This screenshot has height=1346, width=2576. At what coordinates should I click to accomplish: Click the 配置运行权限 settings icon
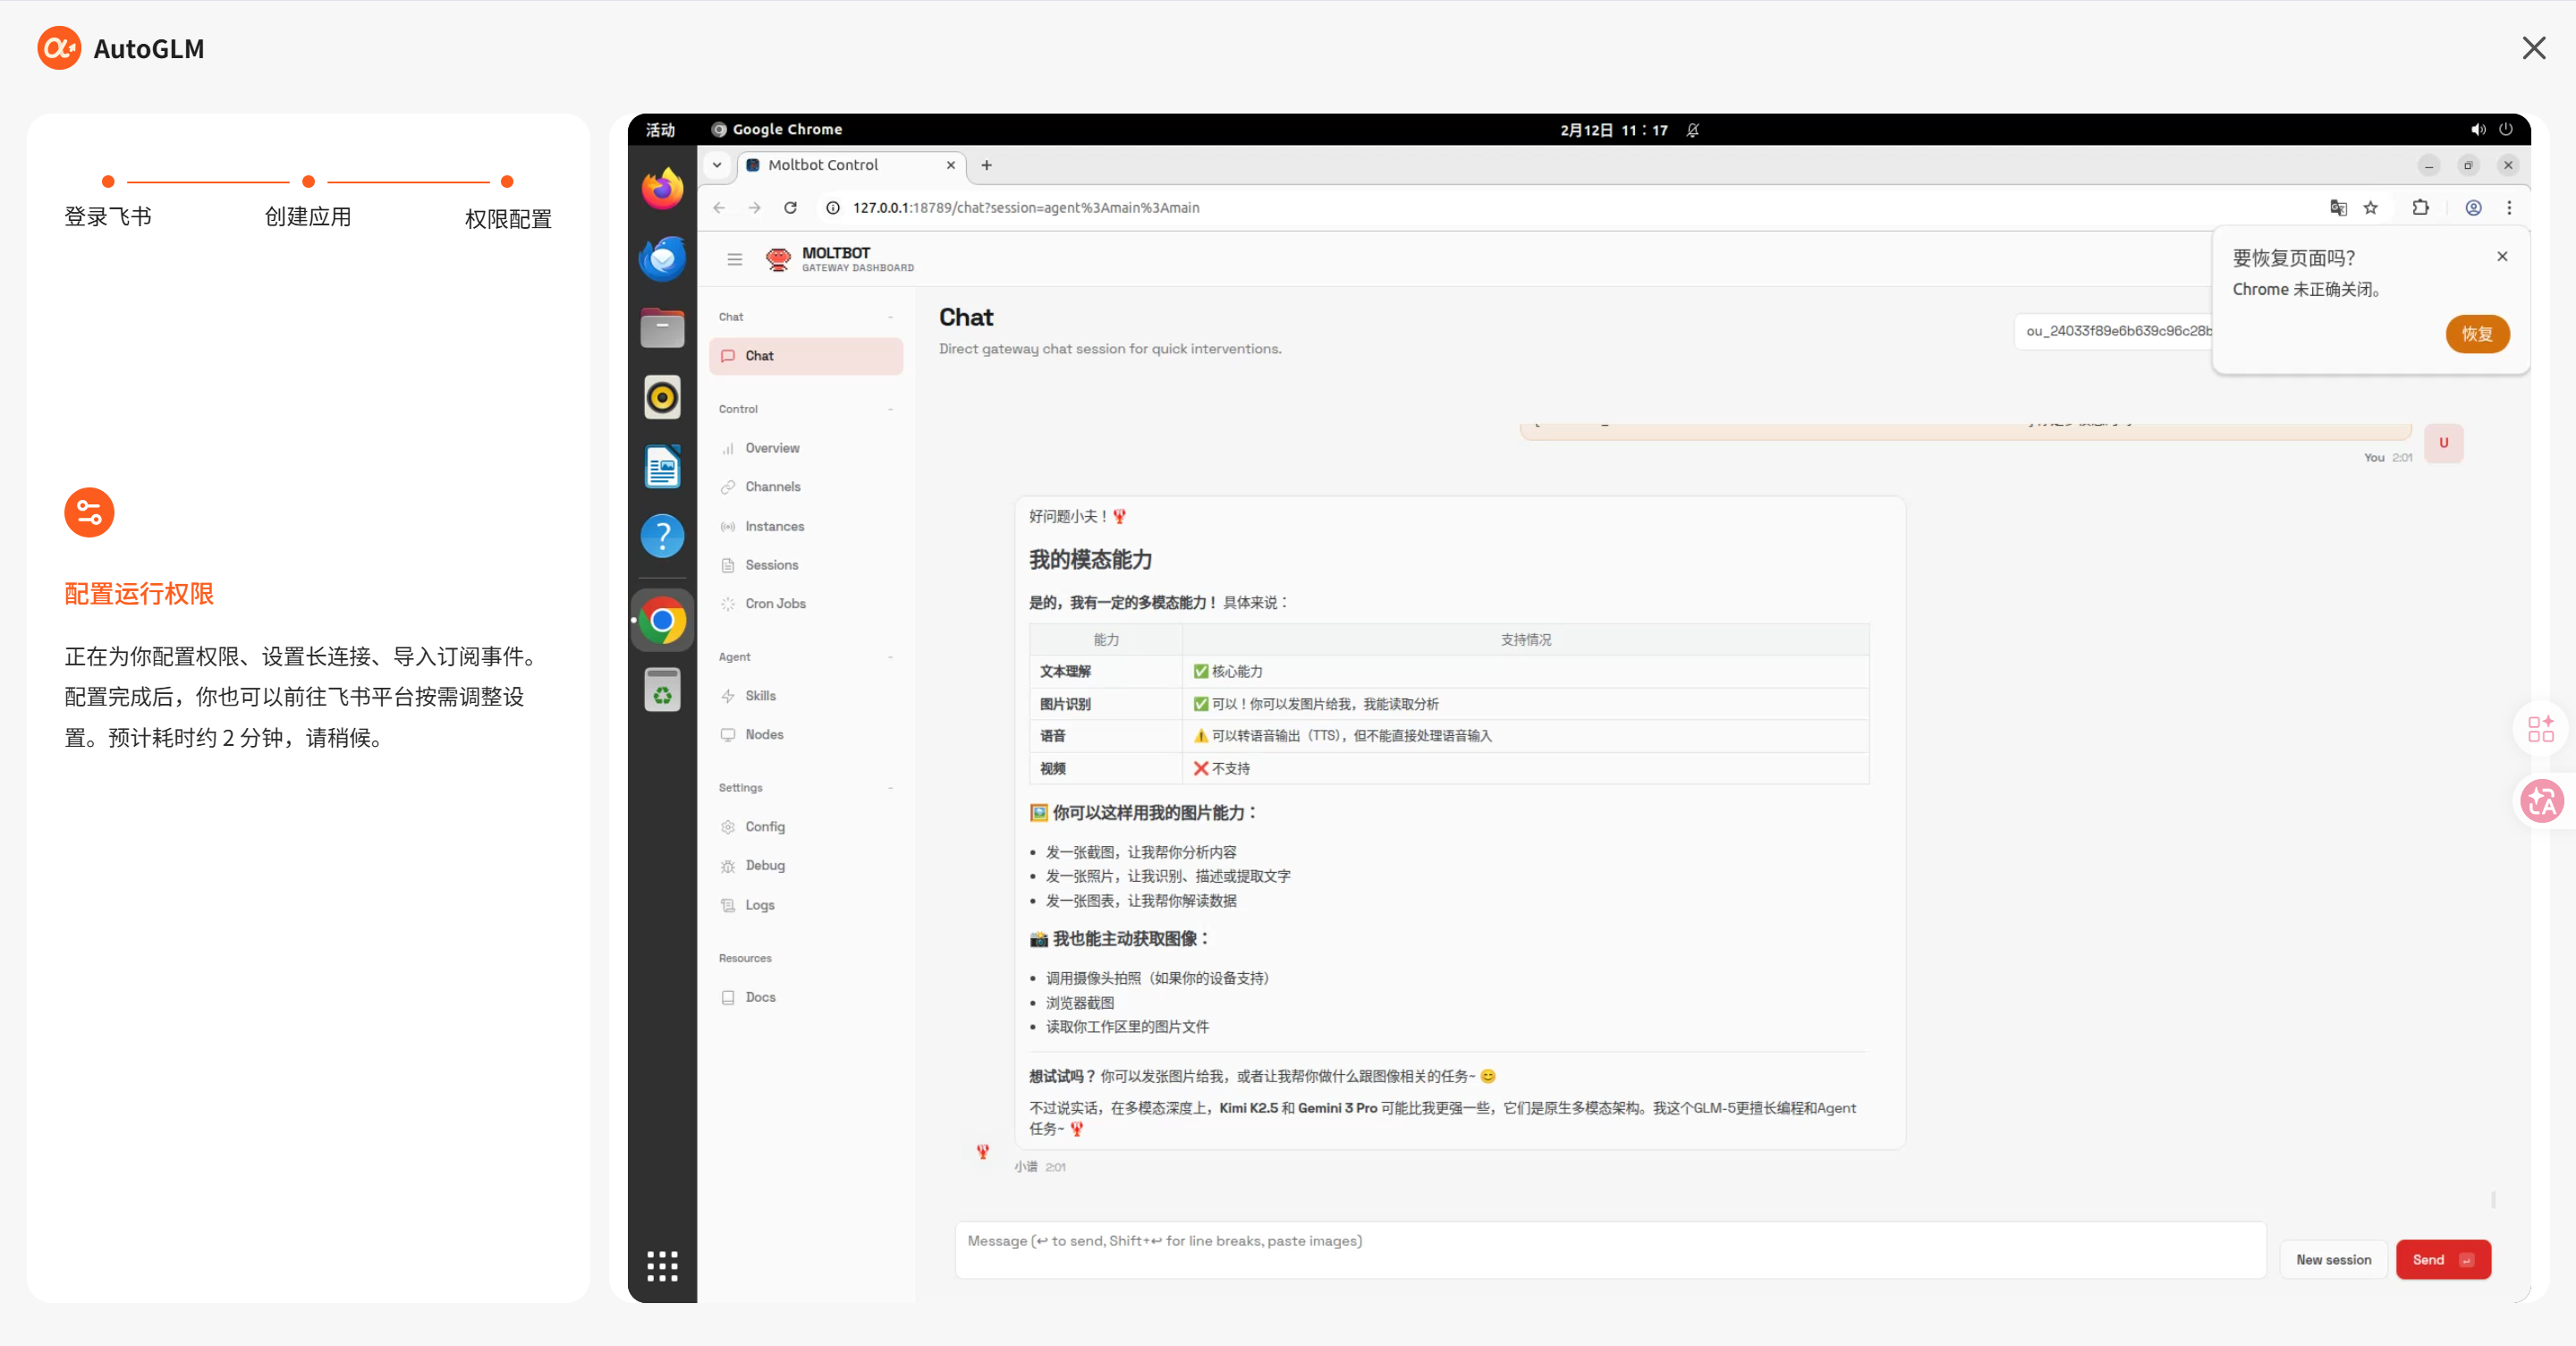tap(89, 513)
